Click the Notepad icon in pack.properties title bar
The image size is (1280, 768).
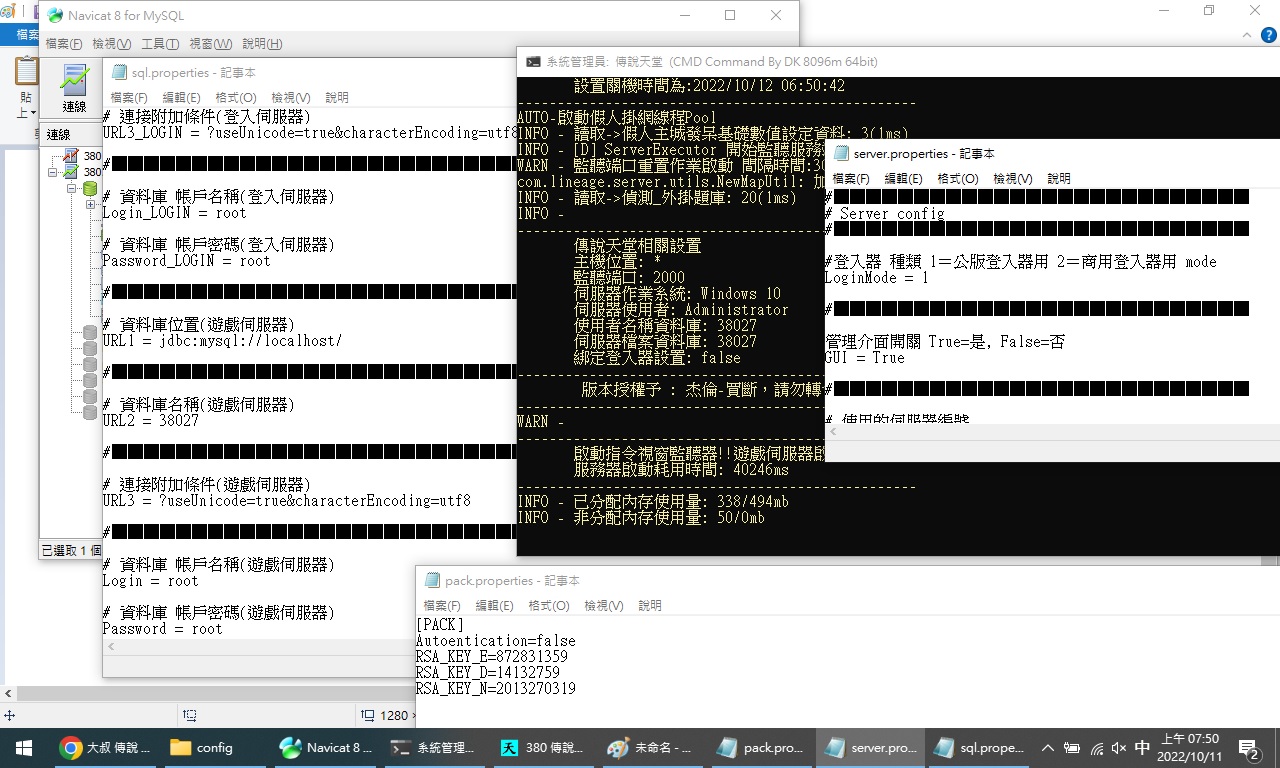pyautogui.click(x=432, y=580)
